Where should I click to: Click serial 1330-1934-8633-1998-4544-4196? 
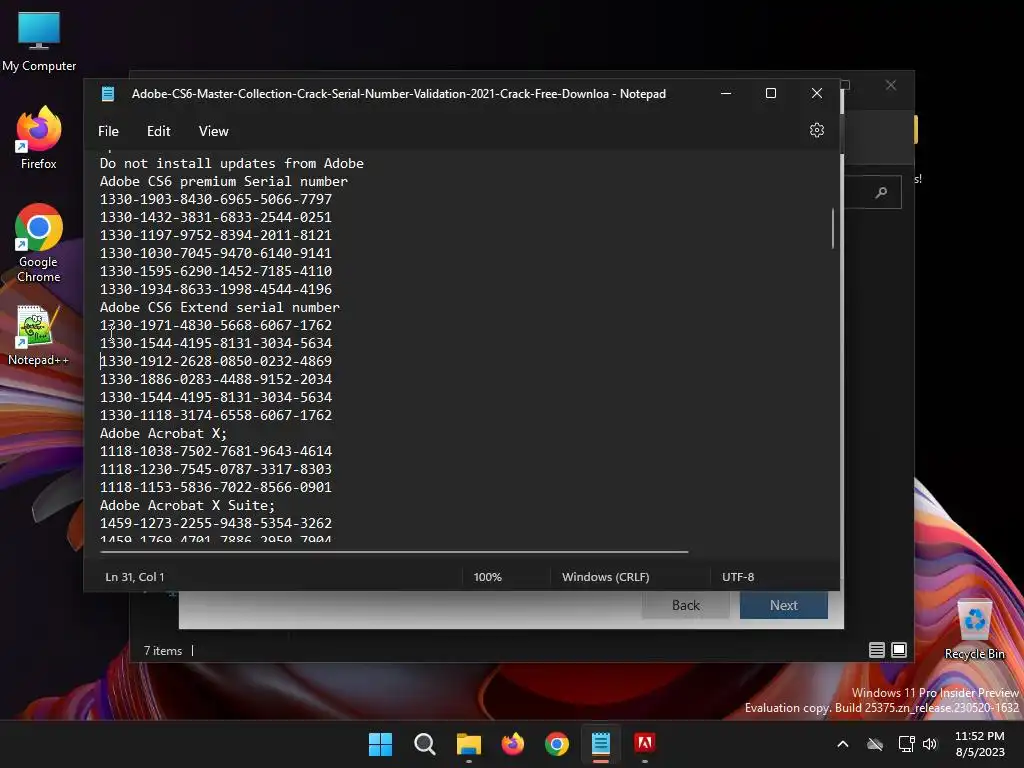(216, 289)
